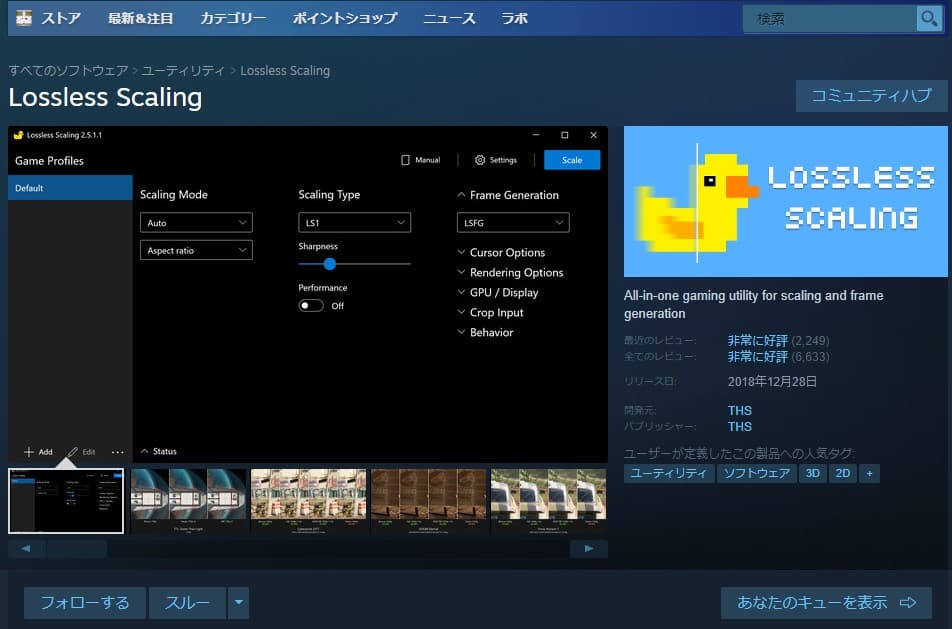Toggle the Performance switch
Viewport: 952px width, 629px height.
(311, 305)
